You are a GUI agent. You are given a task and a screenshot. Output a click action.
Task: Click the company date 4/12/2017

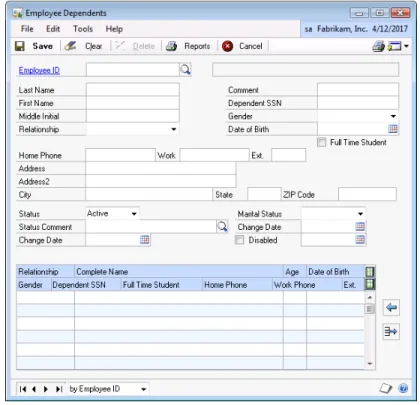390,29
